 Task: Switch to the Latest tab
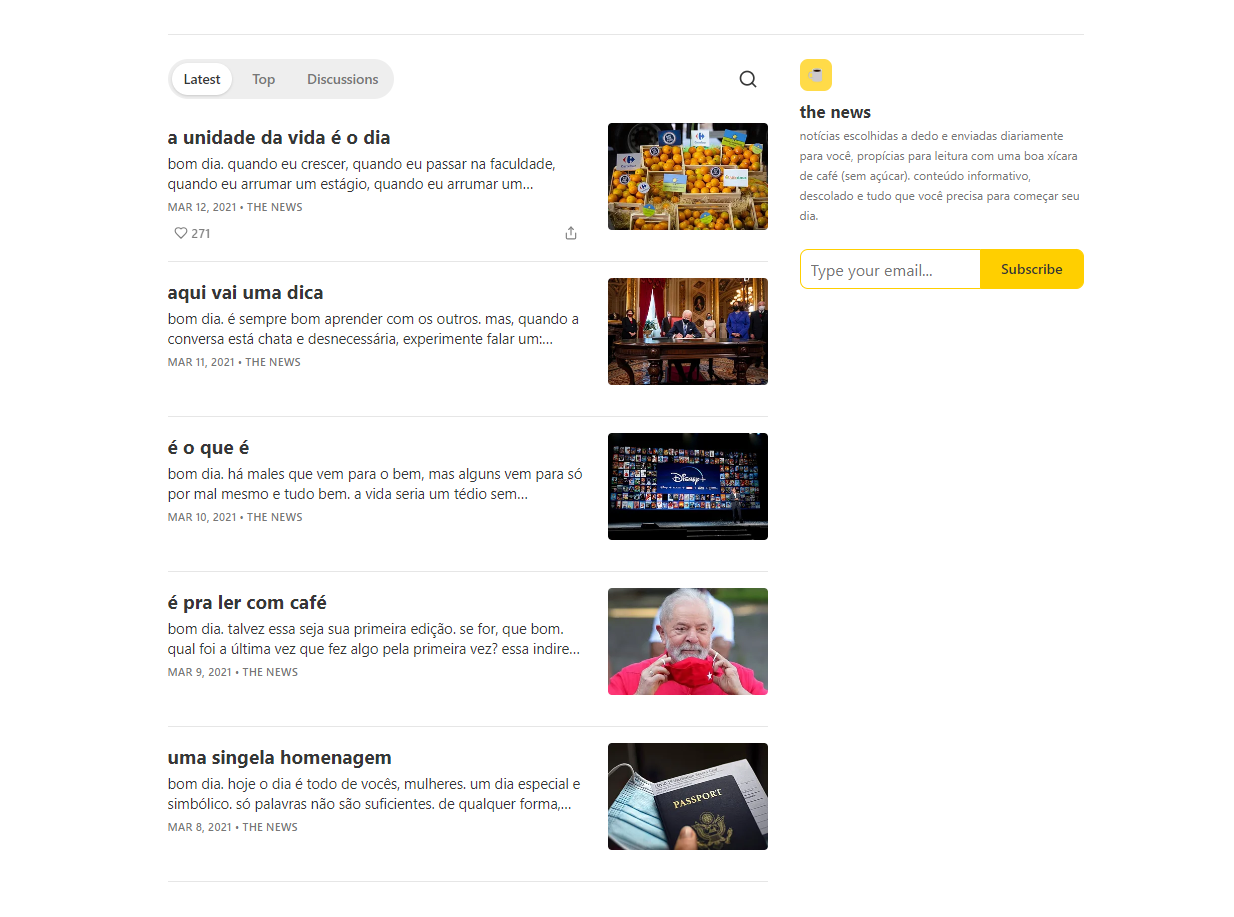pos(202,79)
